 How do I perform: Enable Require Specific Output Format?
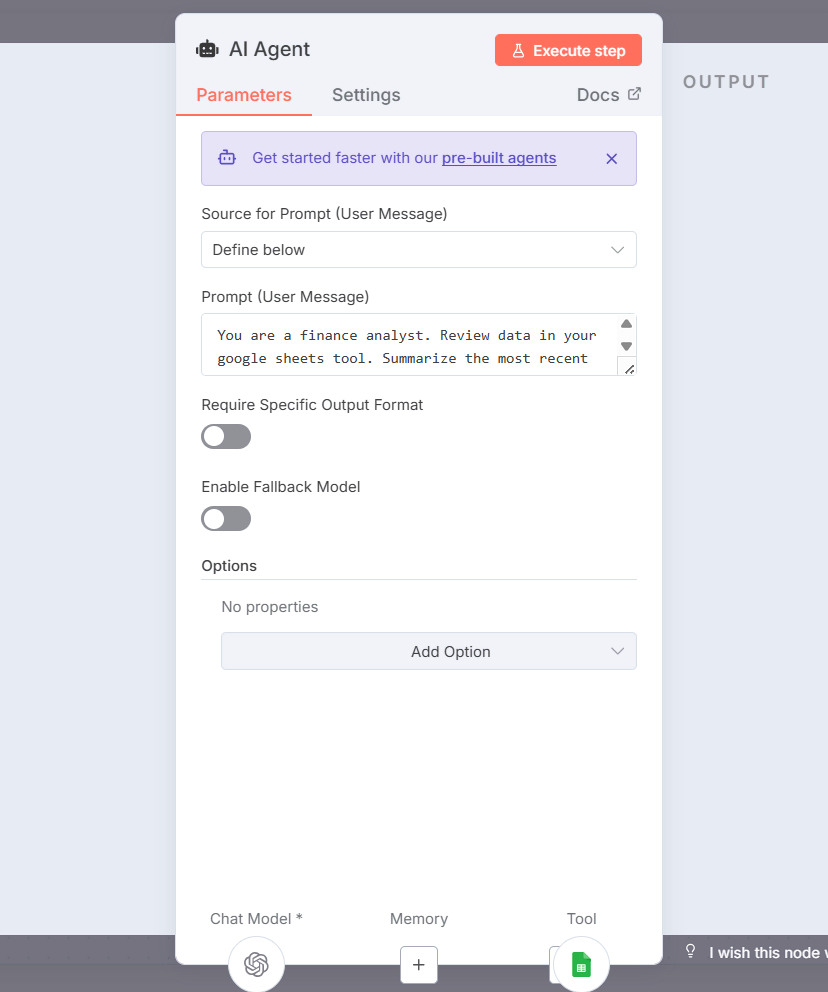225,436
